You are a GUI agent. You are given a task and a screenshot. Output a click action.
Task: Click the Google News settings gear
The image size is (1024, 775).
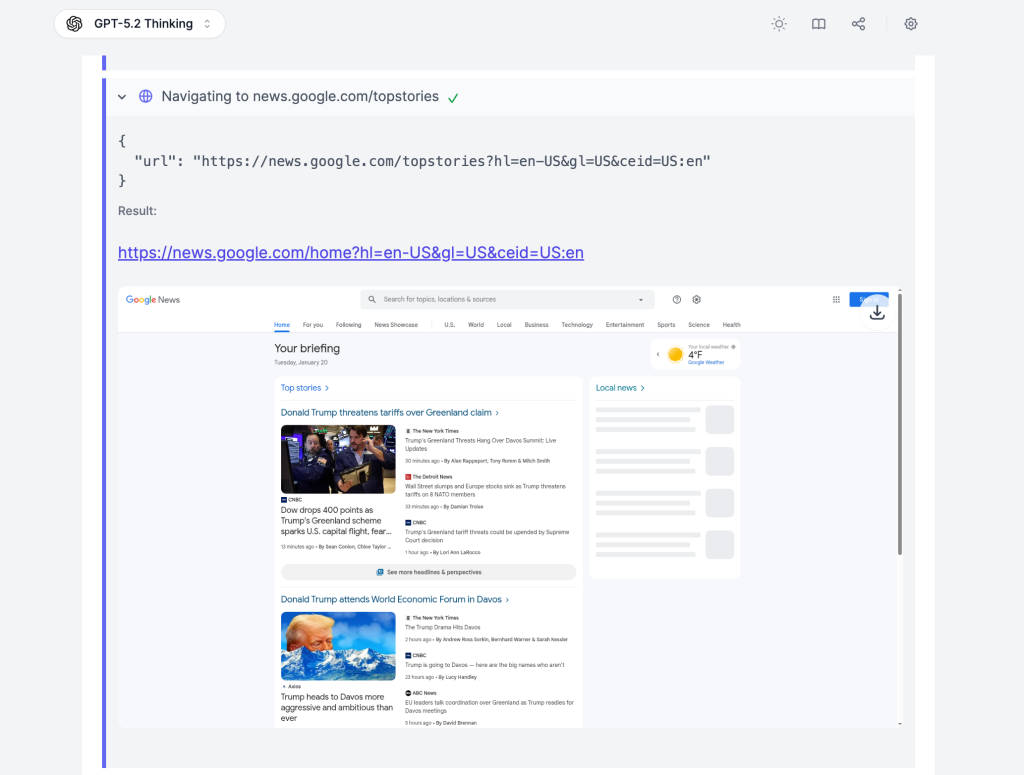(x=697, y=299)
